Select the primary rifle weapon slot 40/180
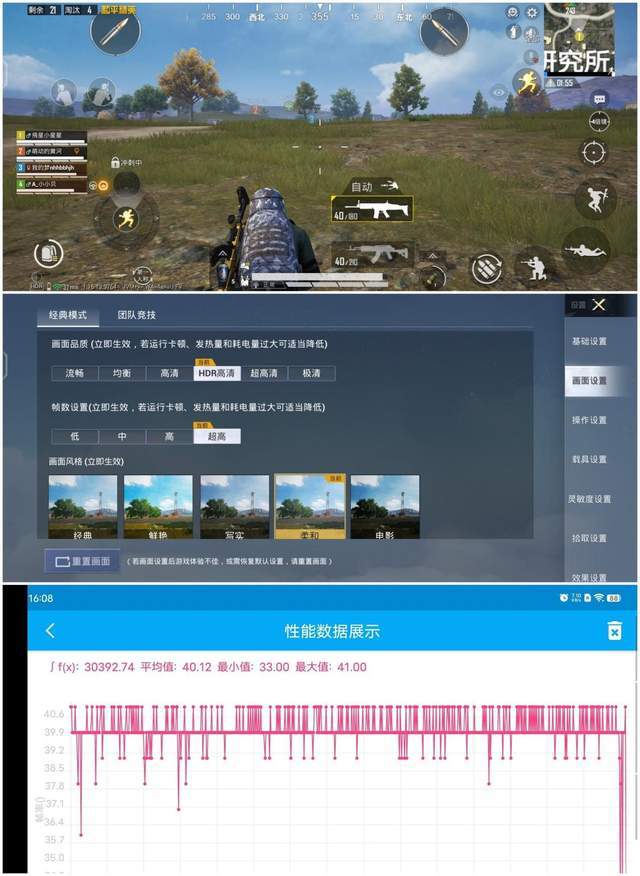 click(372, 210)
